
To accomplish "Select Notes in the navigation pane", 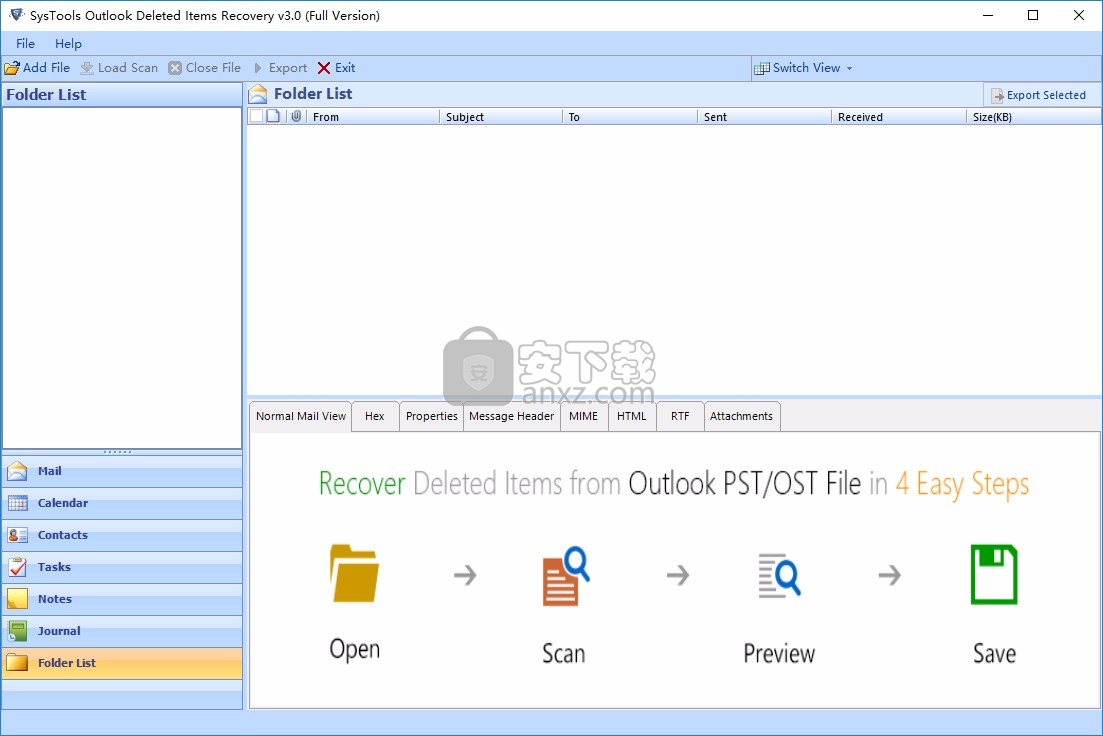I will click(x=122, y=599).
